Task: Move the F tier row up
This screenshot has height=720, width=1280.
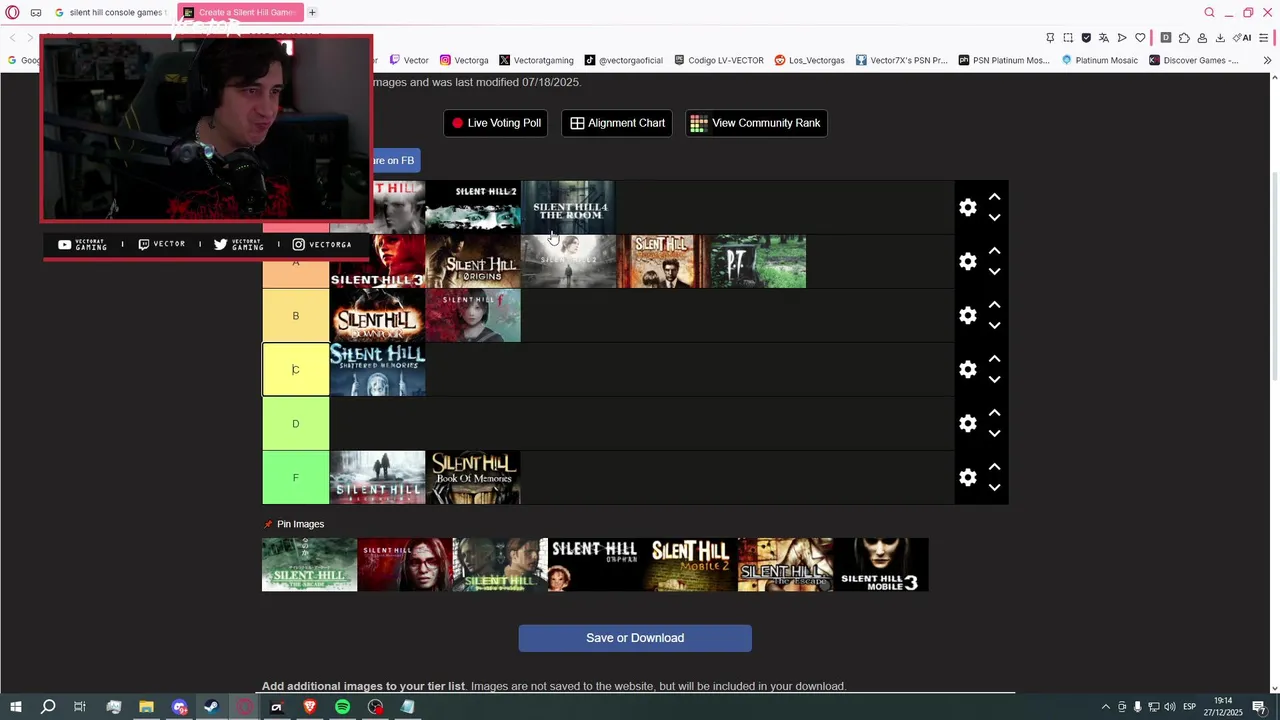Action: pyautogui.click(x=994, y=467)
